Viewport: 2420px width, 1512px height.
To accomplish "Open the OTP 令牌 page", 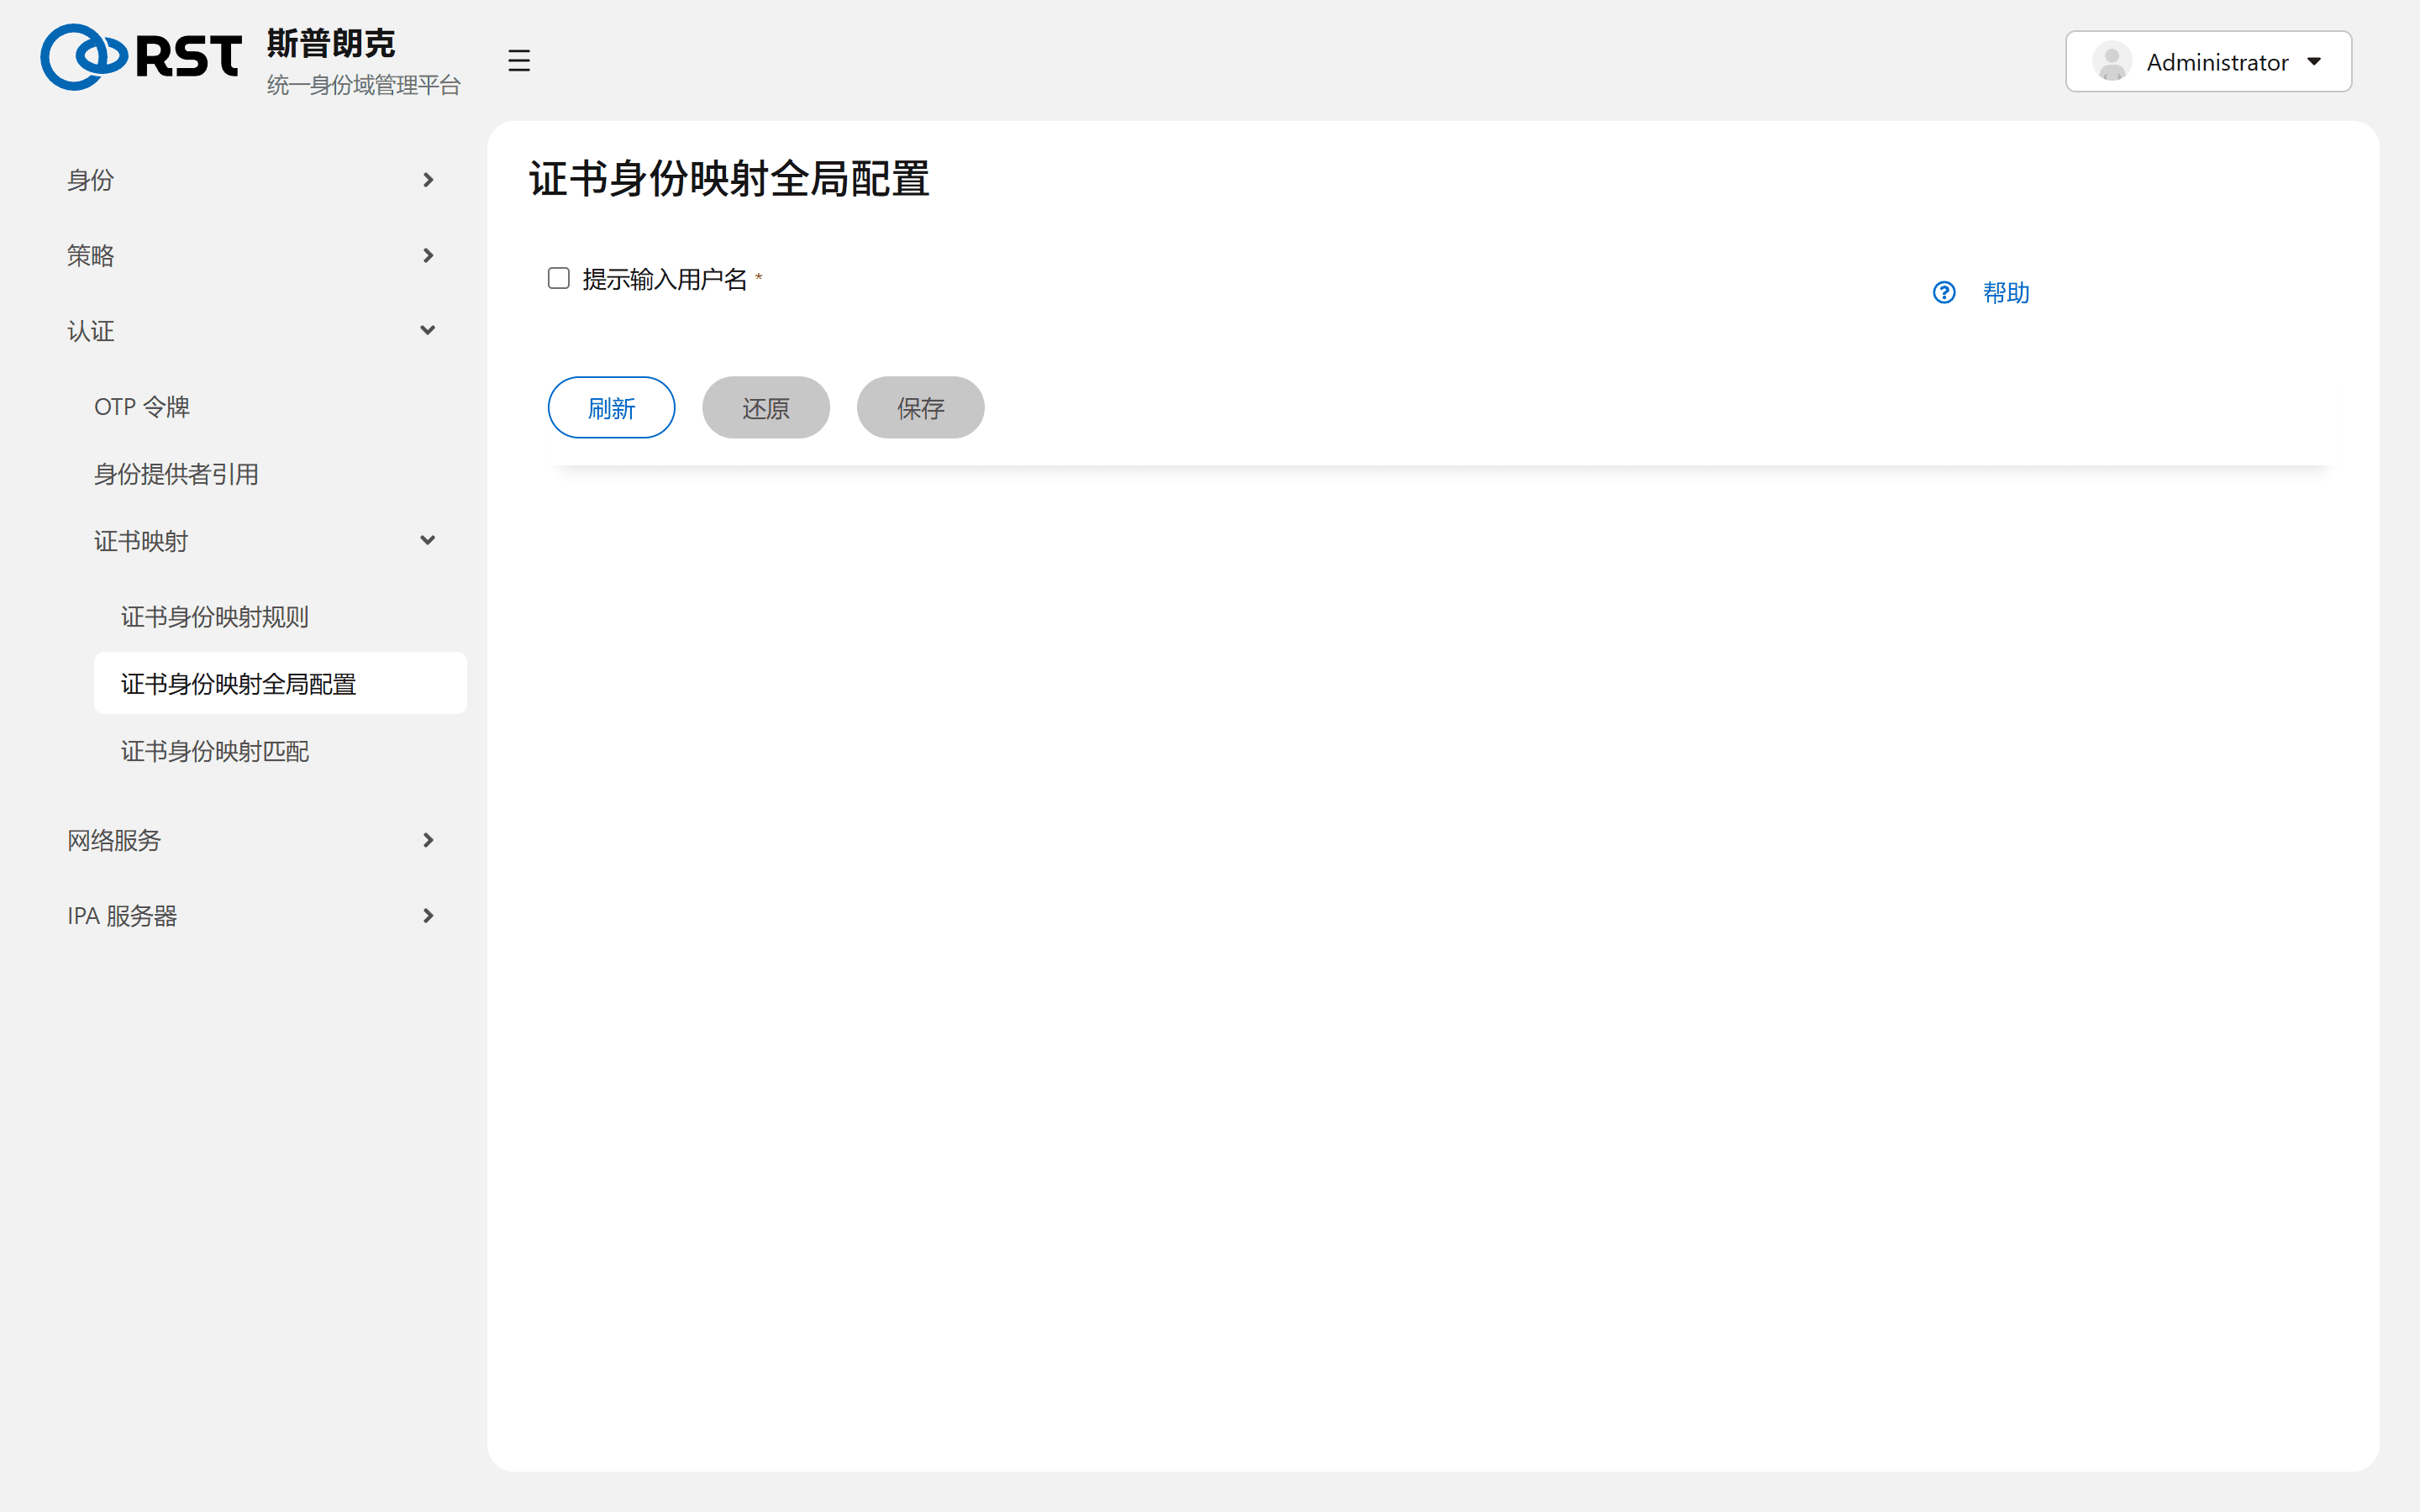I will pyautogui.click(x=142, y=407).
